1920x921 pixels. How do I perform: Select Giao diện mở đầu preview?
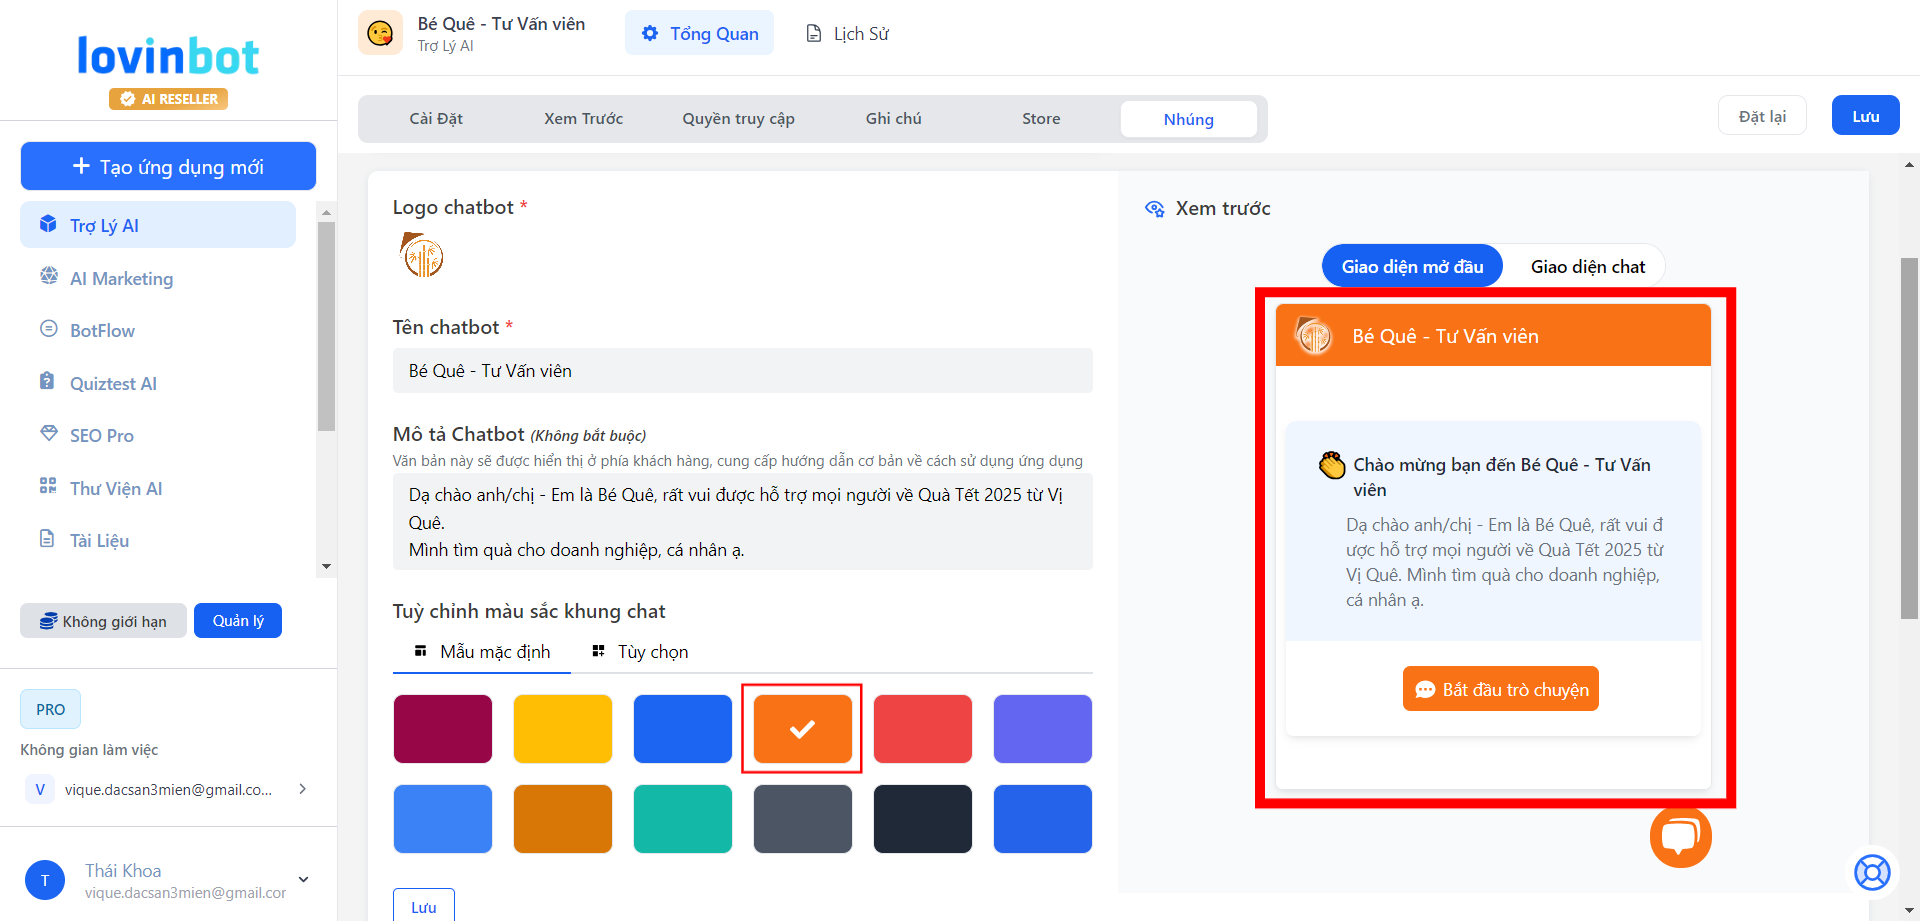(x=1412, y=267)
